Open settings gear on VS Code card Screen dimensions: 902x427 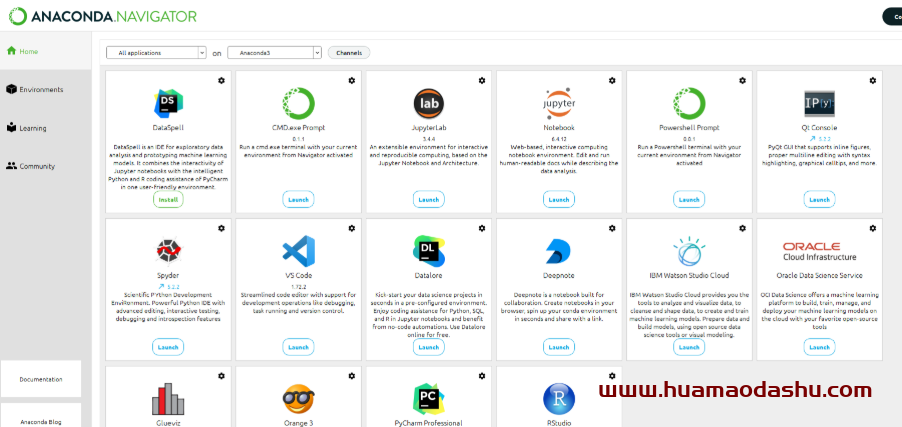point(351,228)
